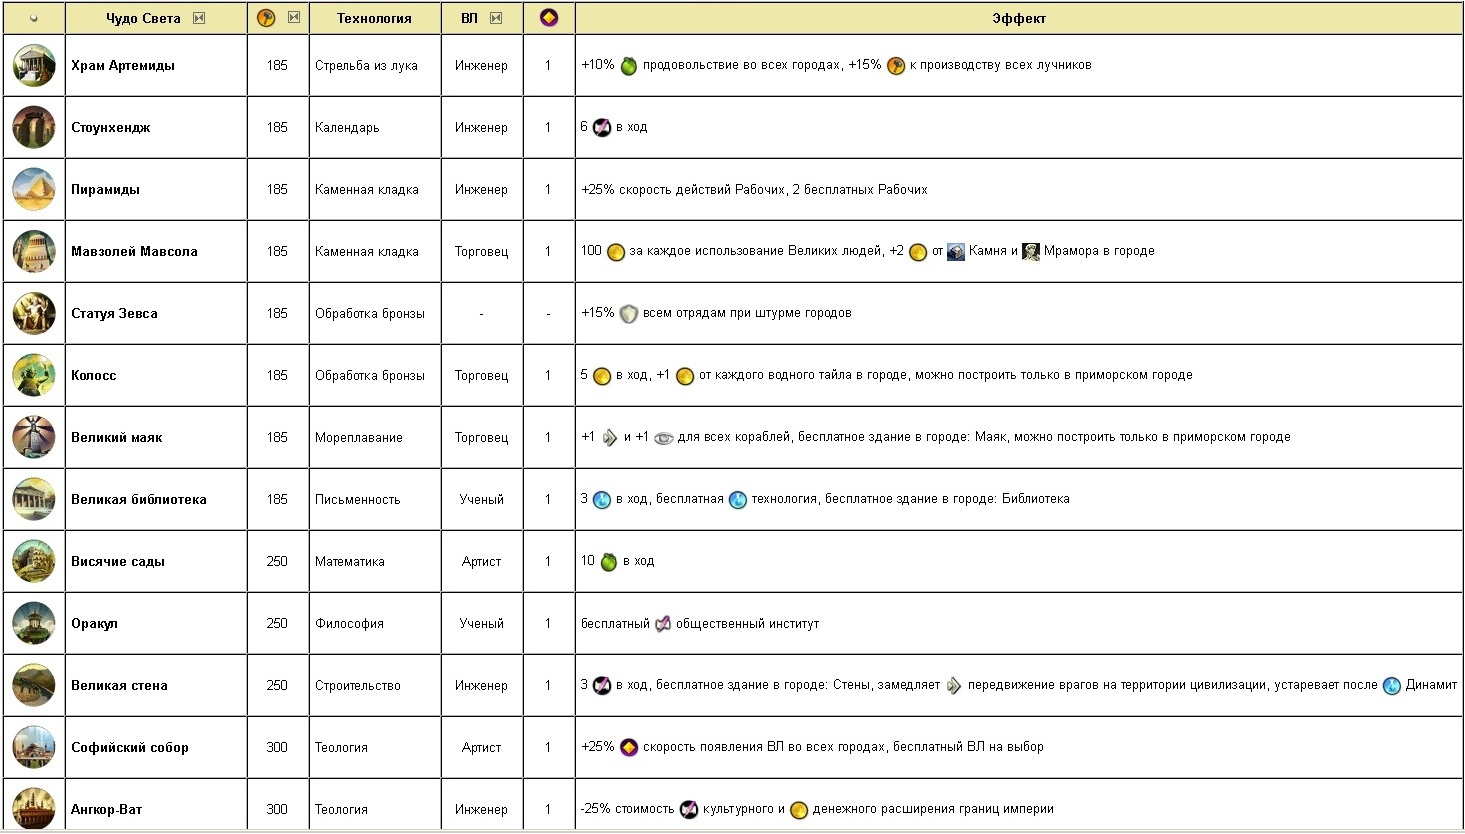Click the small dot icon in first header cell
This screenshot has height=834, width=1465.
click(x=34, y=18)
